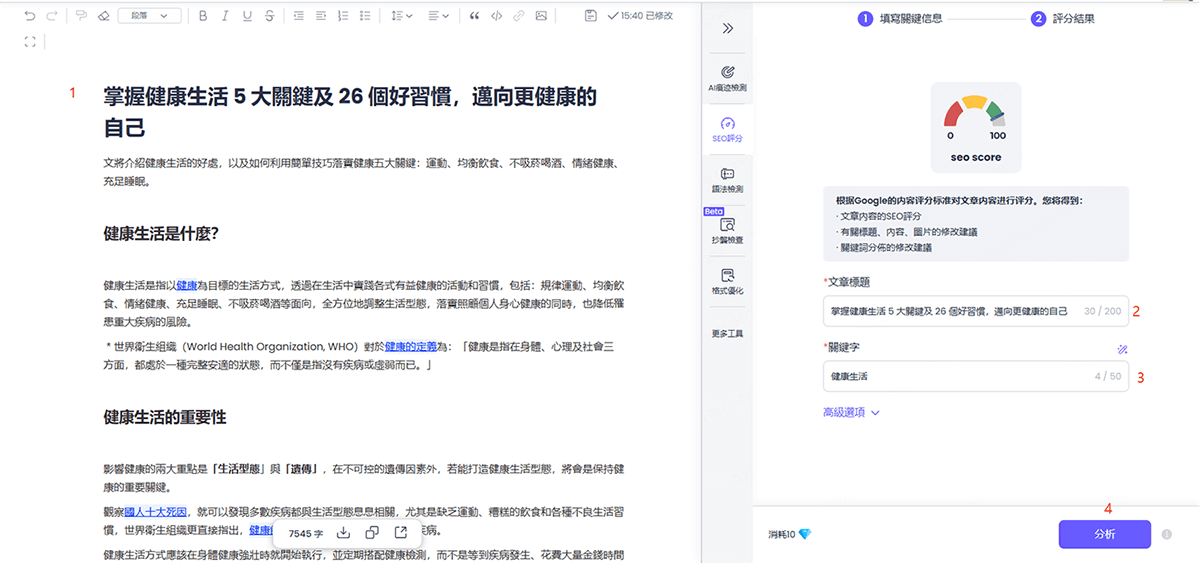
Task: Toggle strikethrough formatting
Action: tap(269, 16)
